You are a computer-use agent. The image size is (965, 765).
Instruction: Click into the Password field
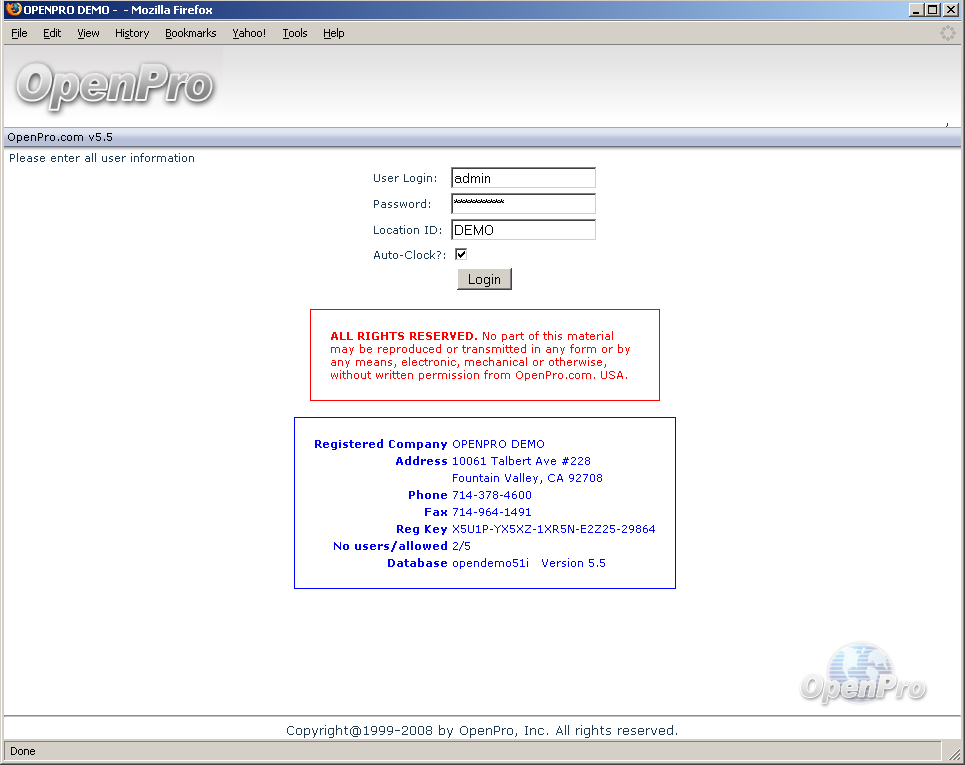[523, 204]
